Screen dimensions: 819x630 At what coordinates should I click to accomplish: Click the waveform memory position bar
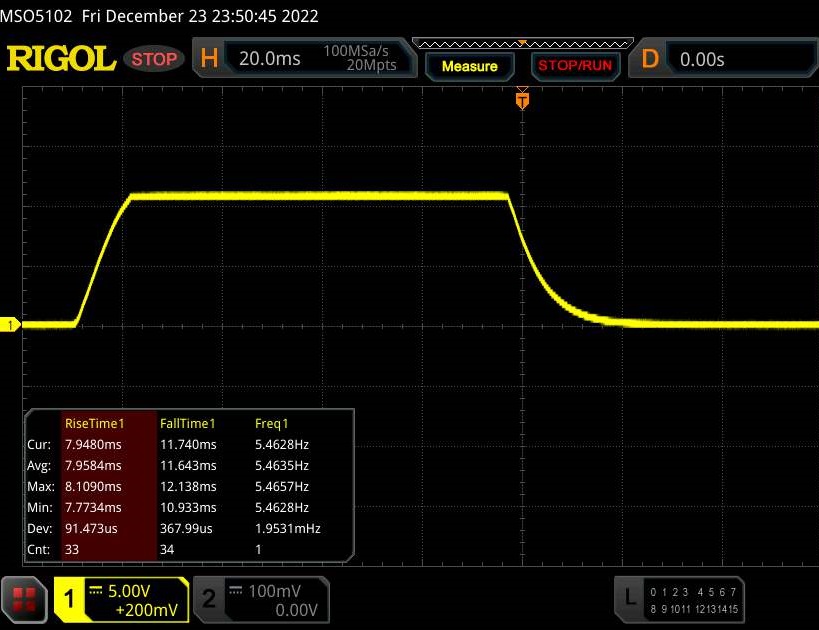[522, 44]
